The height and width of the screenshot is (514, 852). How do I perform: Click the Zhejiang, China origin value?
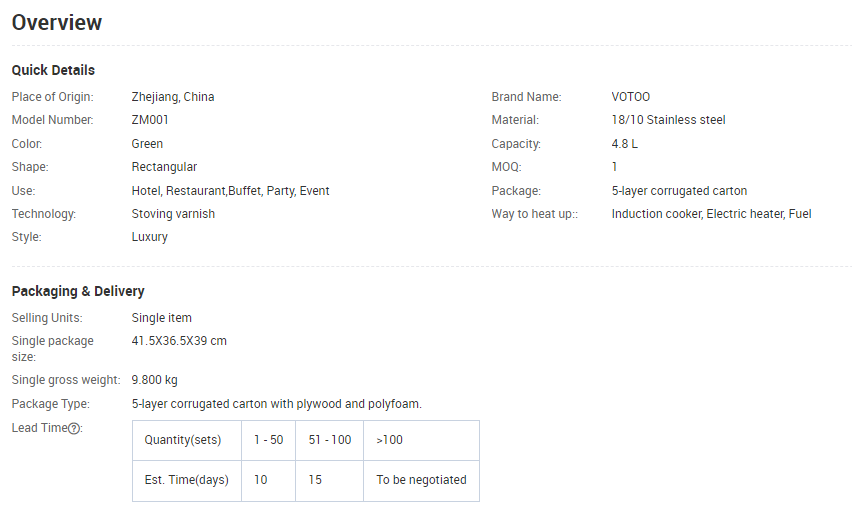click(173, 97)
